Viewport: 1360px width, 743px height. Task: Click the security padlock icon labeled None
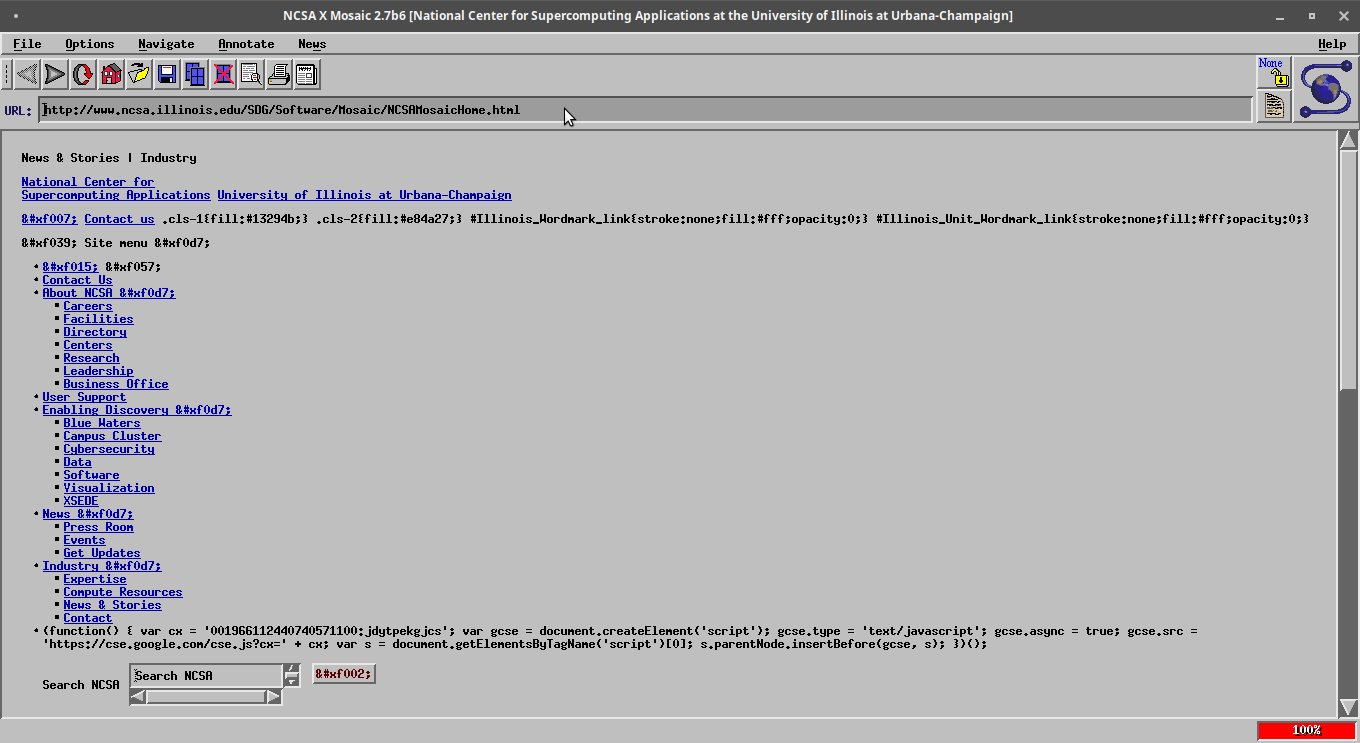click(1274, 72)
